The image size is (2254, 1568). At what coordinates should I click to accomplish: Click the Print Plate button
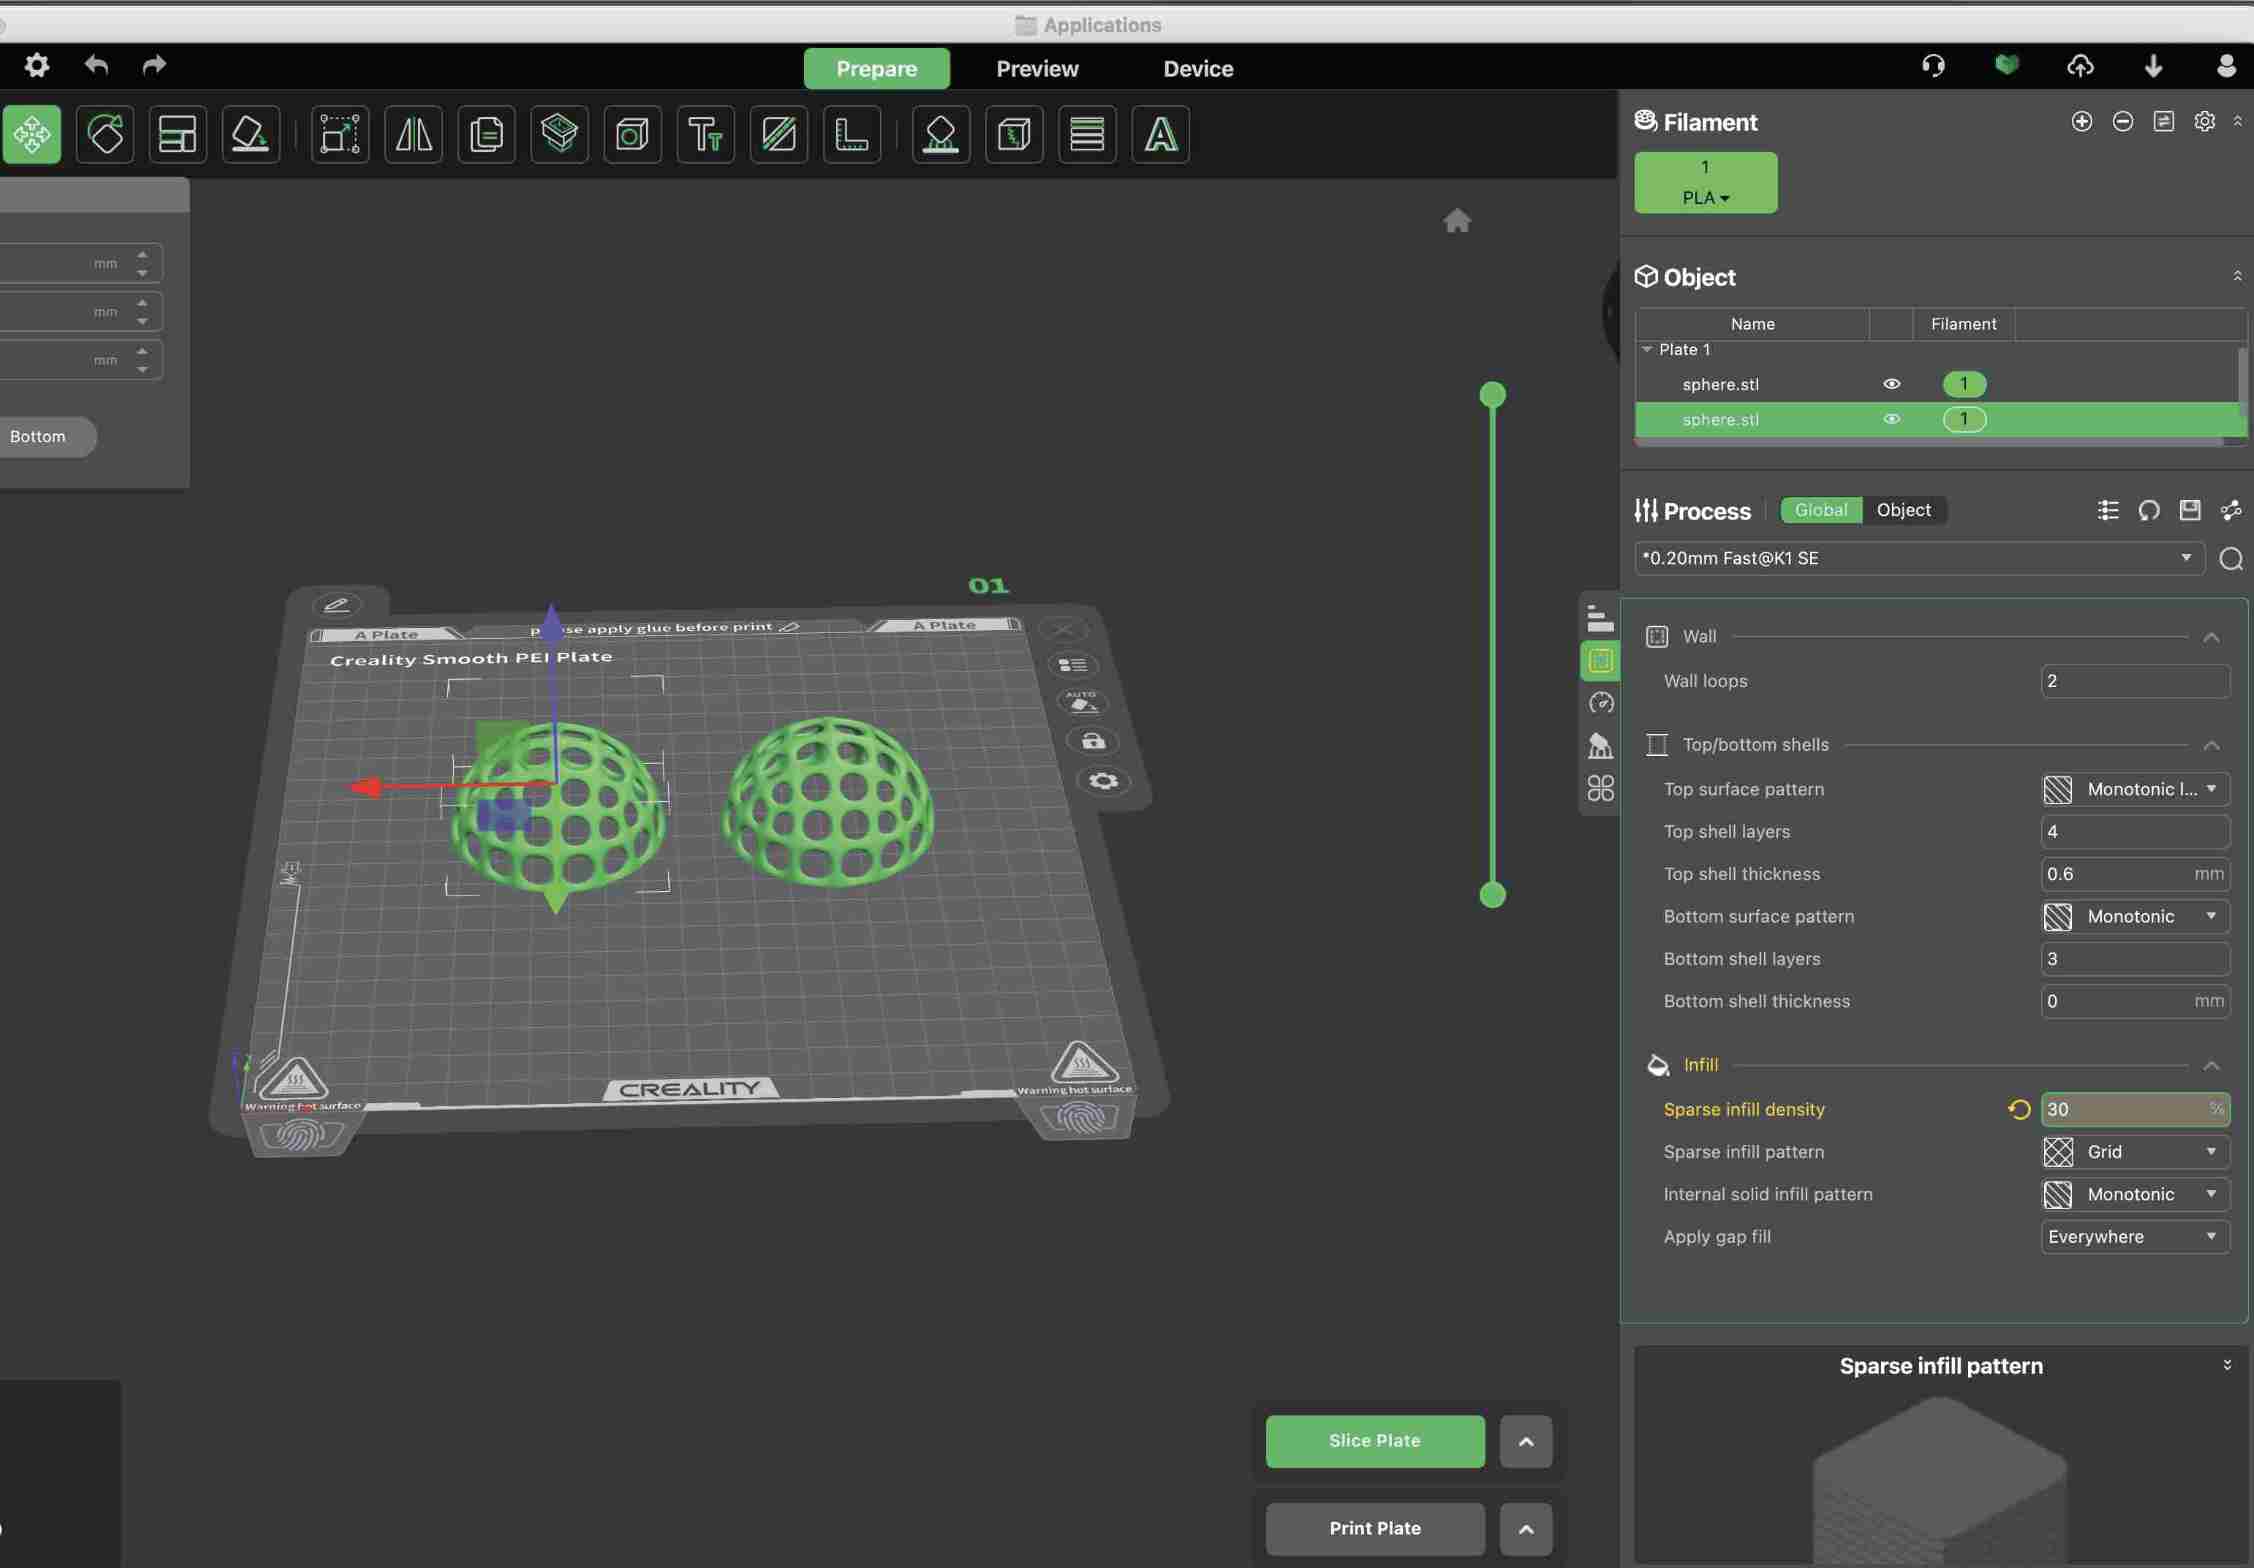pos(1375,1529)
